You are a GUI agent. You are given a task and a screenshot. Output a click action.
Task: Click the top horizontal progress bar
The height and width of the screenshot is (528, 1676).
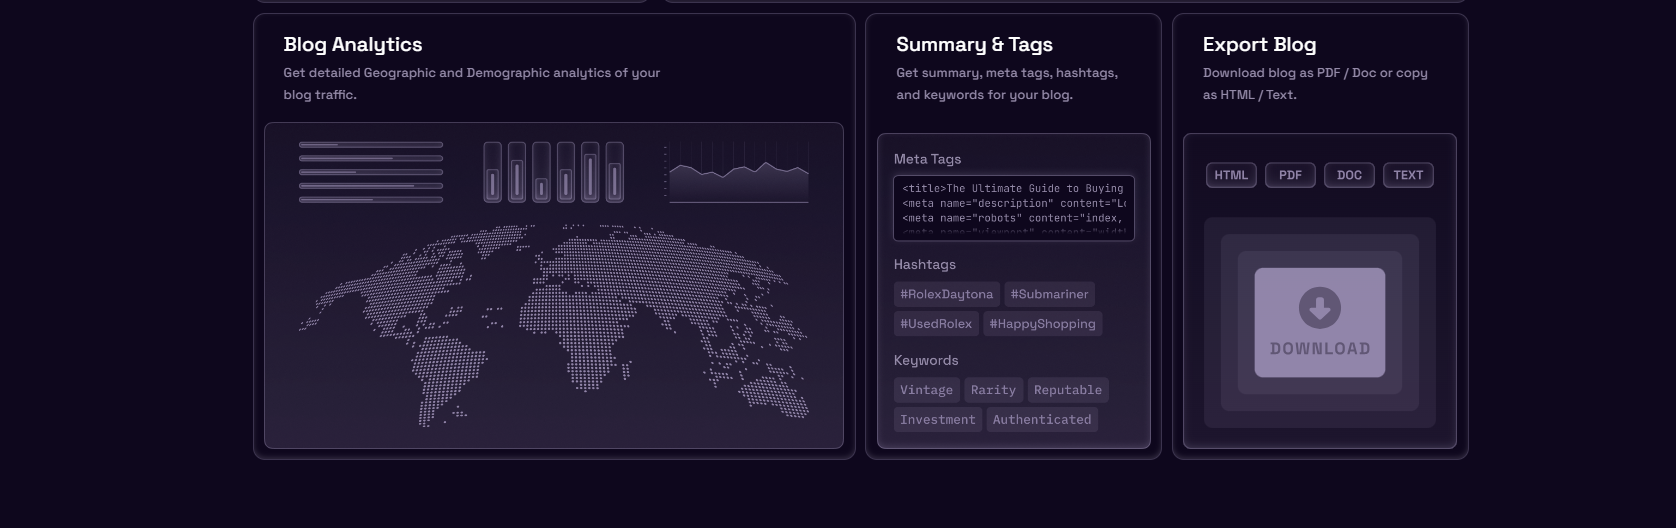(x=371, y=145)
